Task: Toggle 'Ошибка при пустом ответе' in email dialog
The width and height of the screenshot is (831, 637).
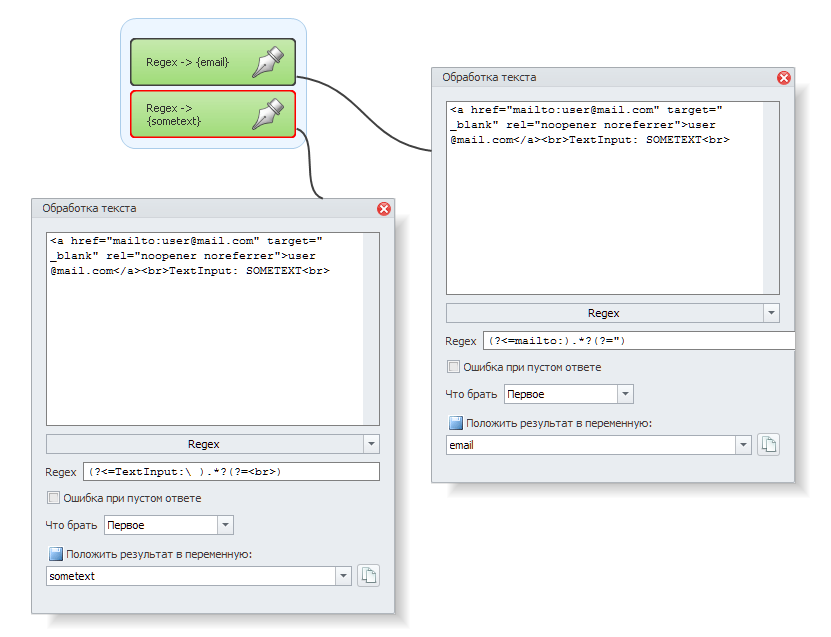Action: point(454,367)
